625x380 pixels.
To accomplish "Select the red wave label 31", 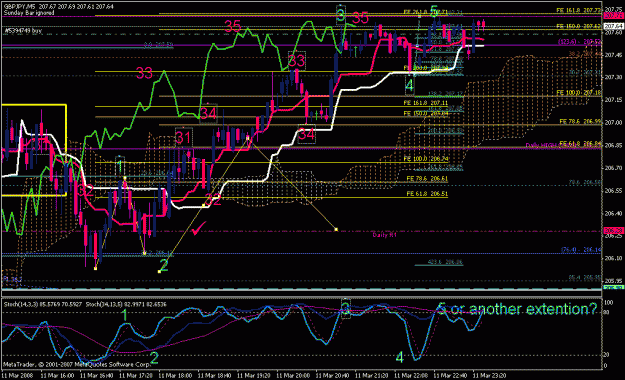I will coord(183,138).
